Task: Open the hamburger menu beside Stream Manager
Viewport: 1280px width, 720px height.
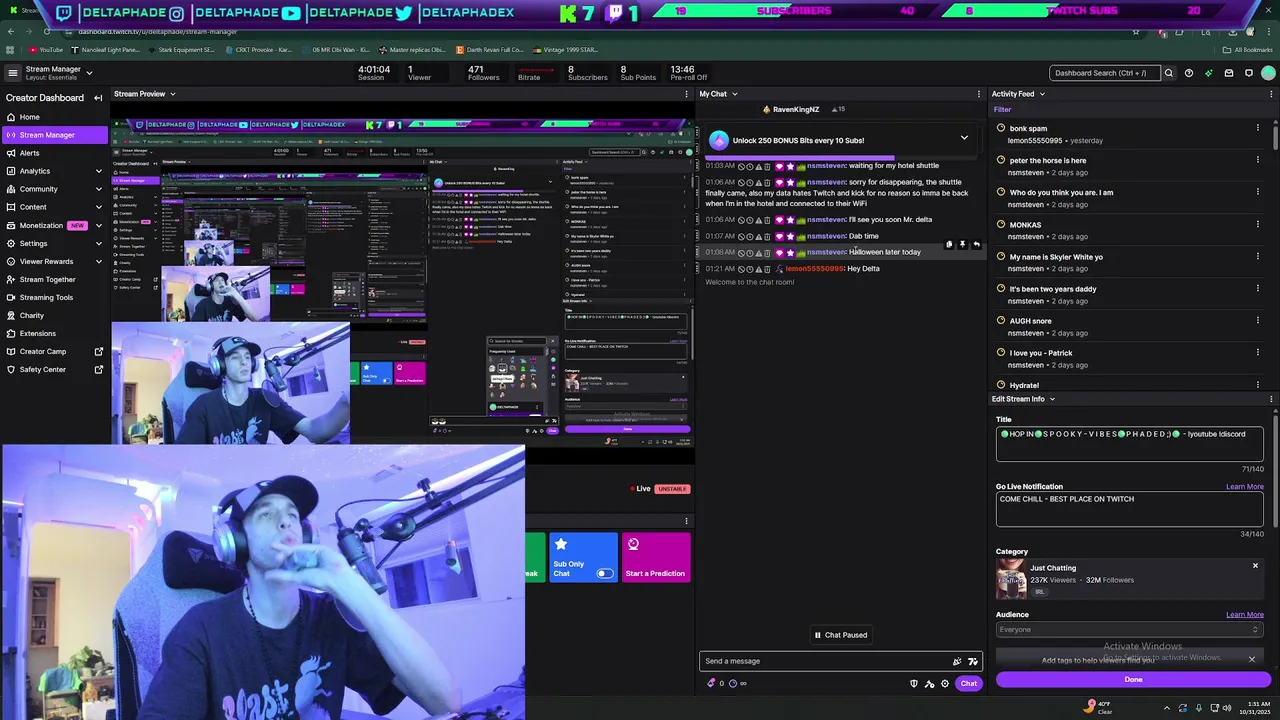Action: (x=12, y=73)
